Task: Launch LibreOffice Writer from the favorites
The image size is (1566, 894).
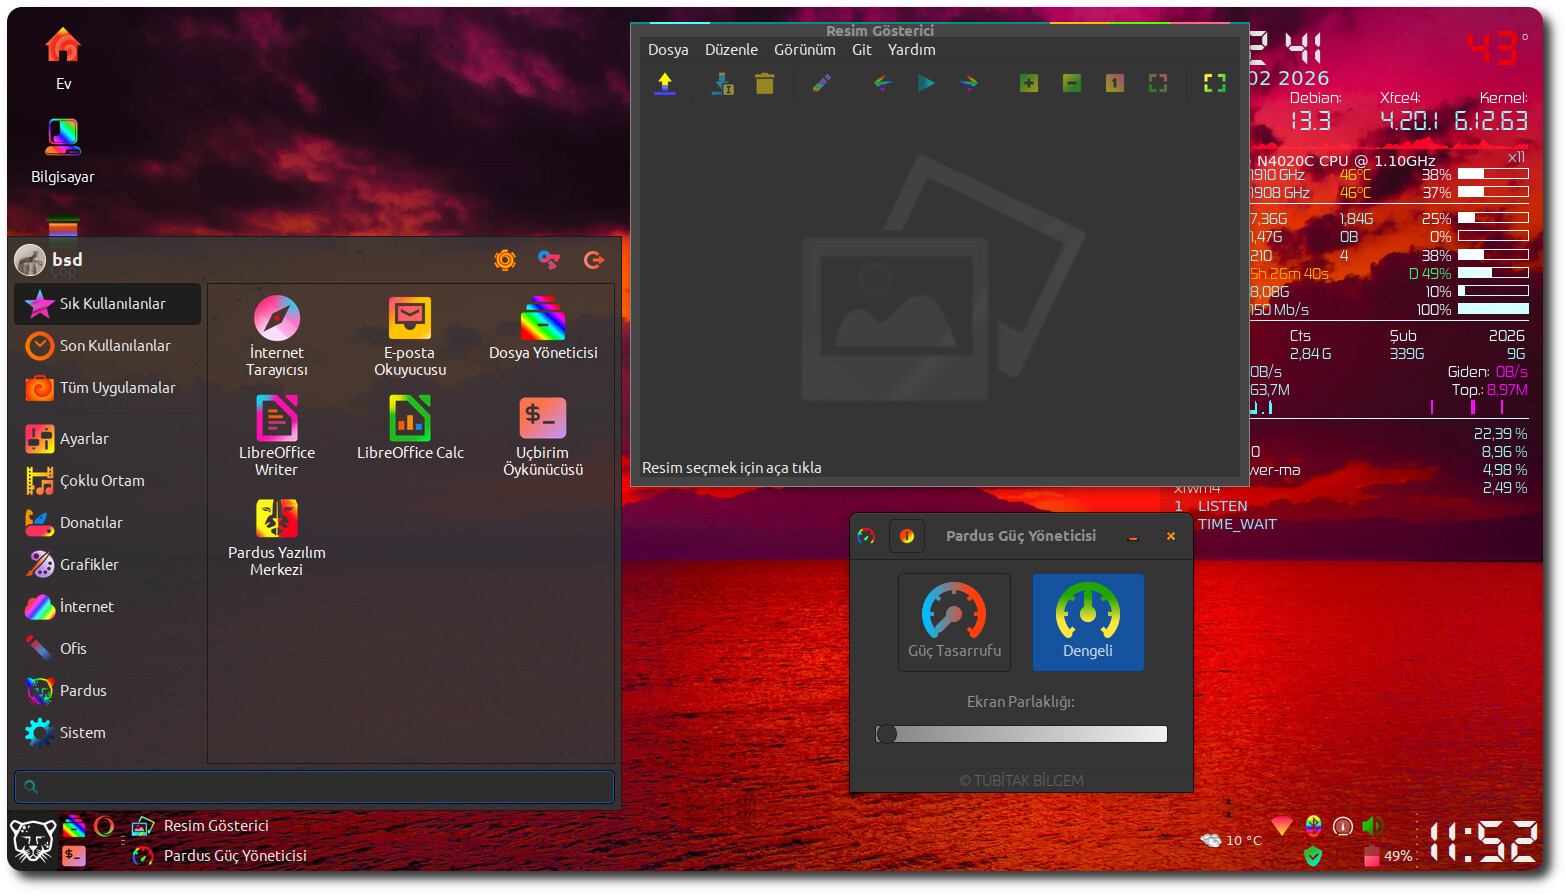Action: (x=276, y=435)
